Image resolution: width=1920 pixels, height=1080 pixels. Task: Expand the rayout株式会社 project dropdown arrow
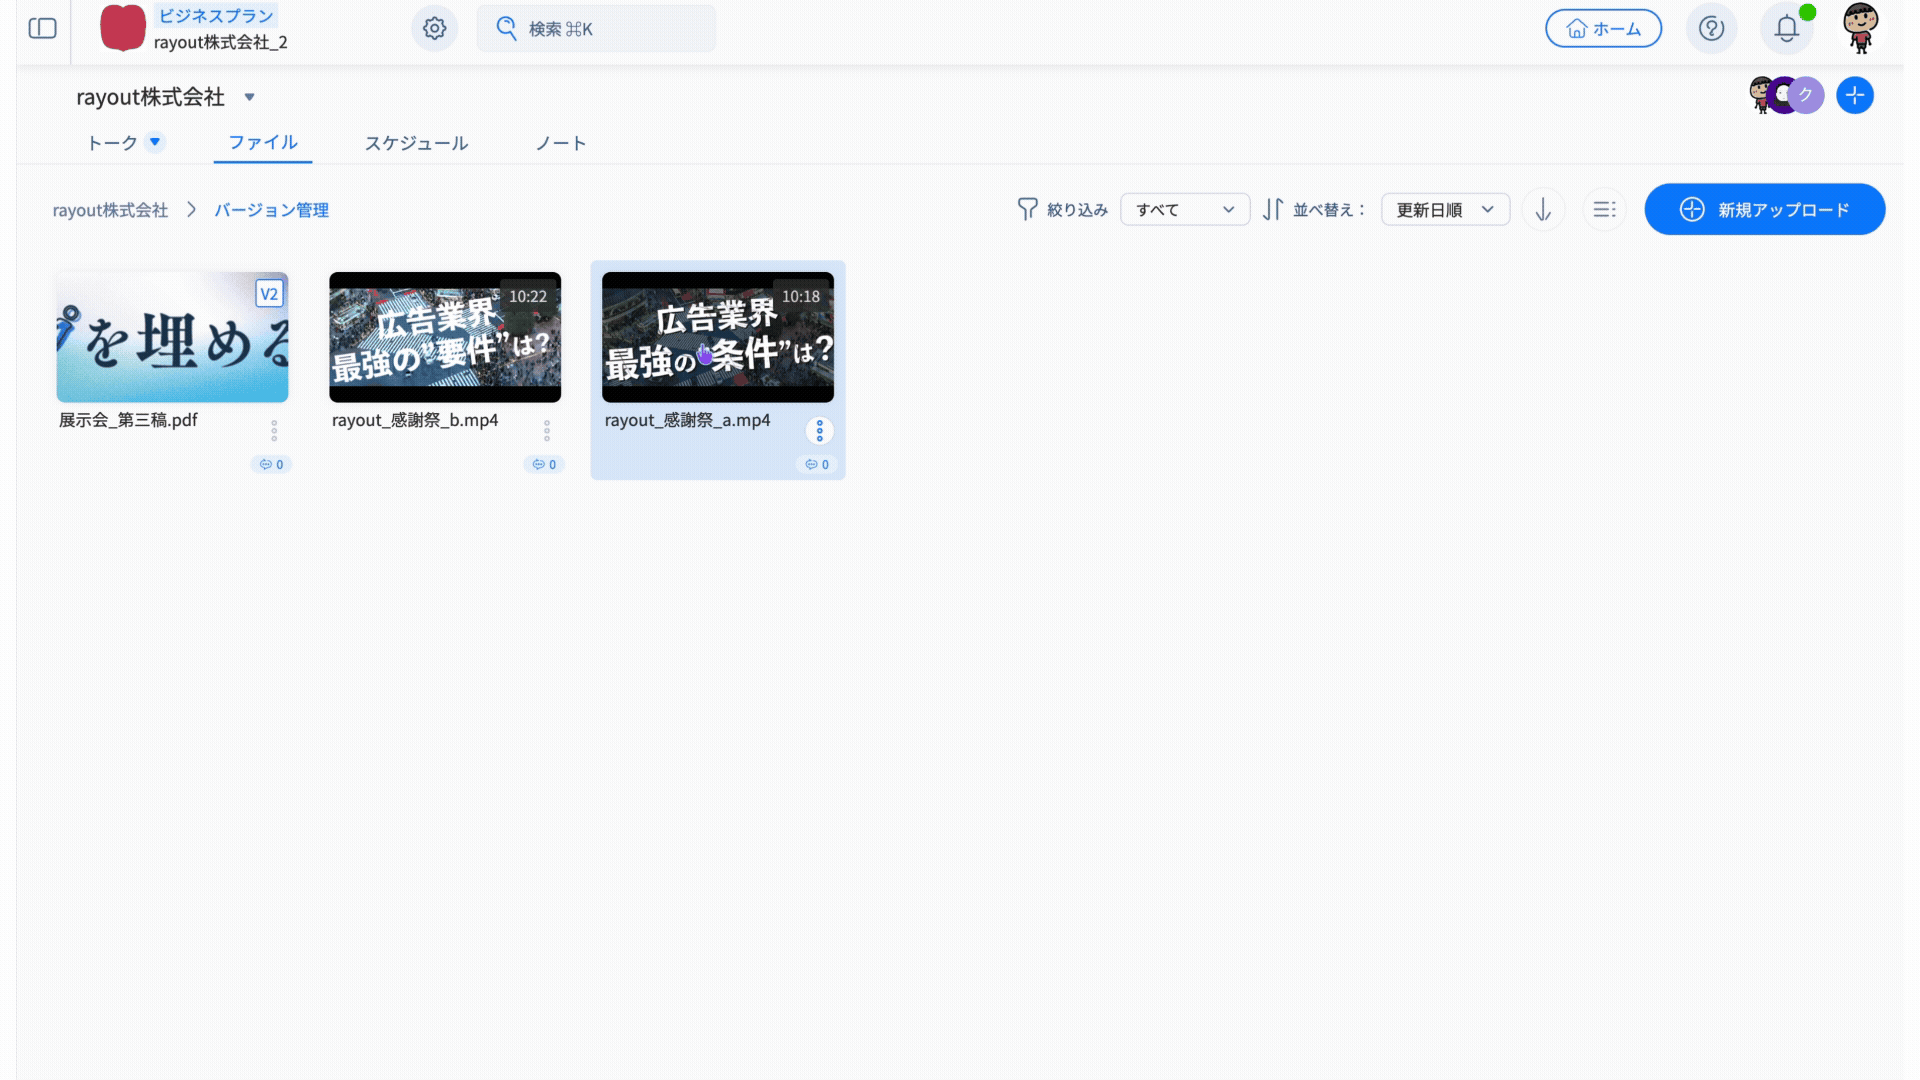(x=250, y=97)
